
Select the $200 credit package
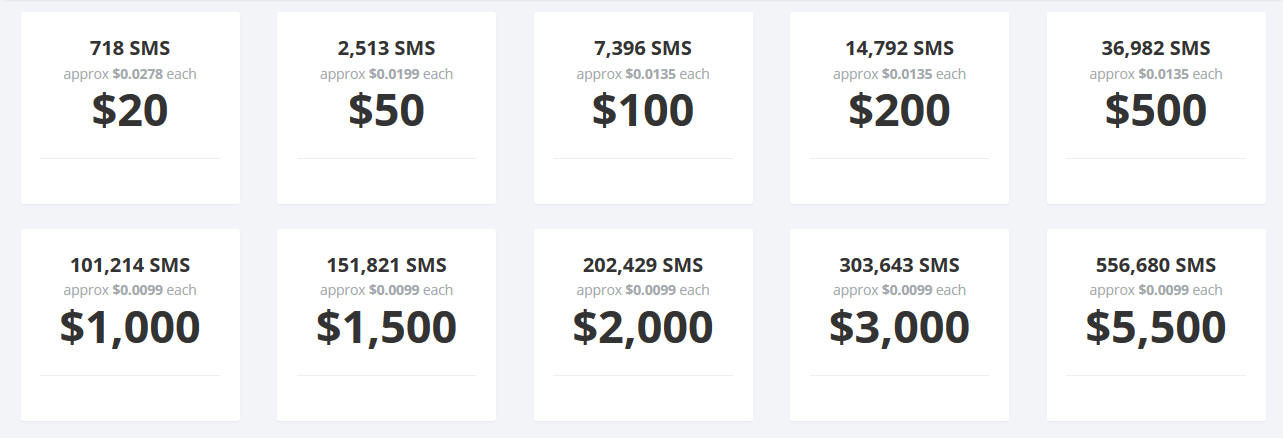899,108
